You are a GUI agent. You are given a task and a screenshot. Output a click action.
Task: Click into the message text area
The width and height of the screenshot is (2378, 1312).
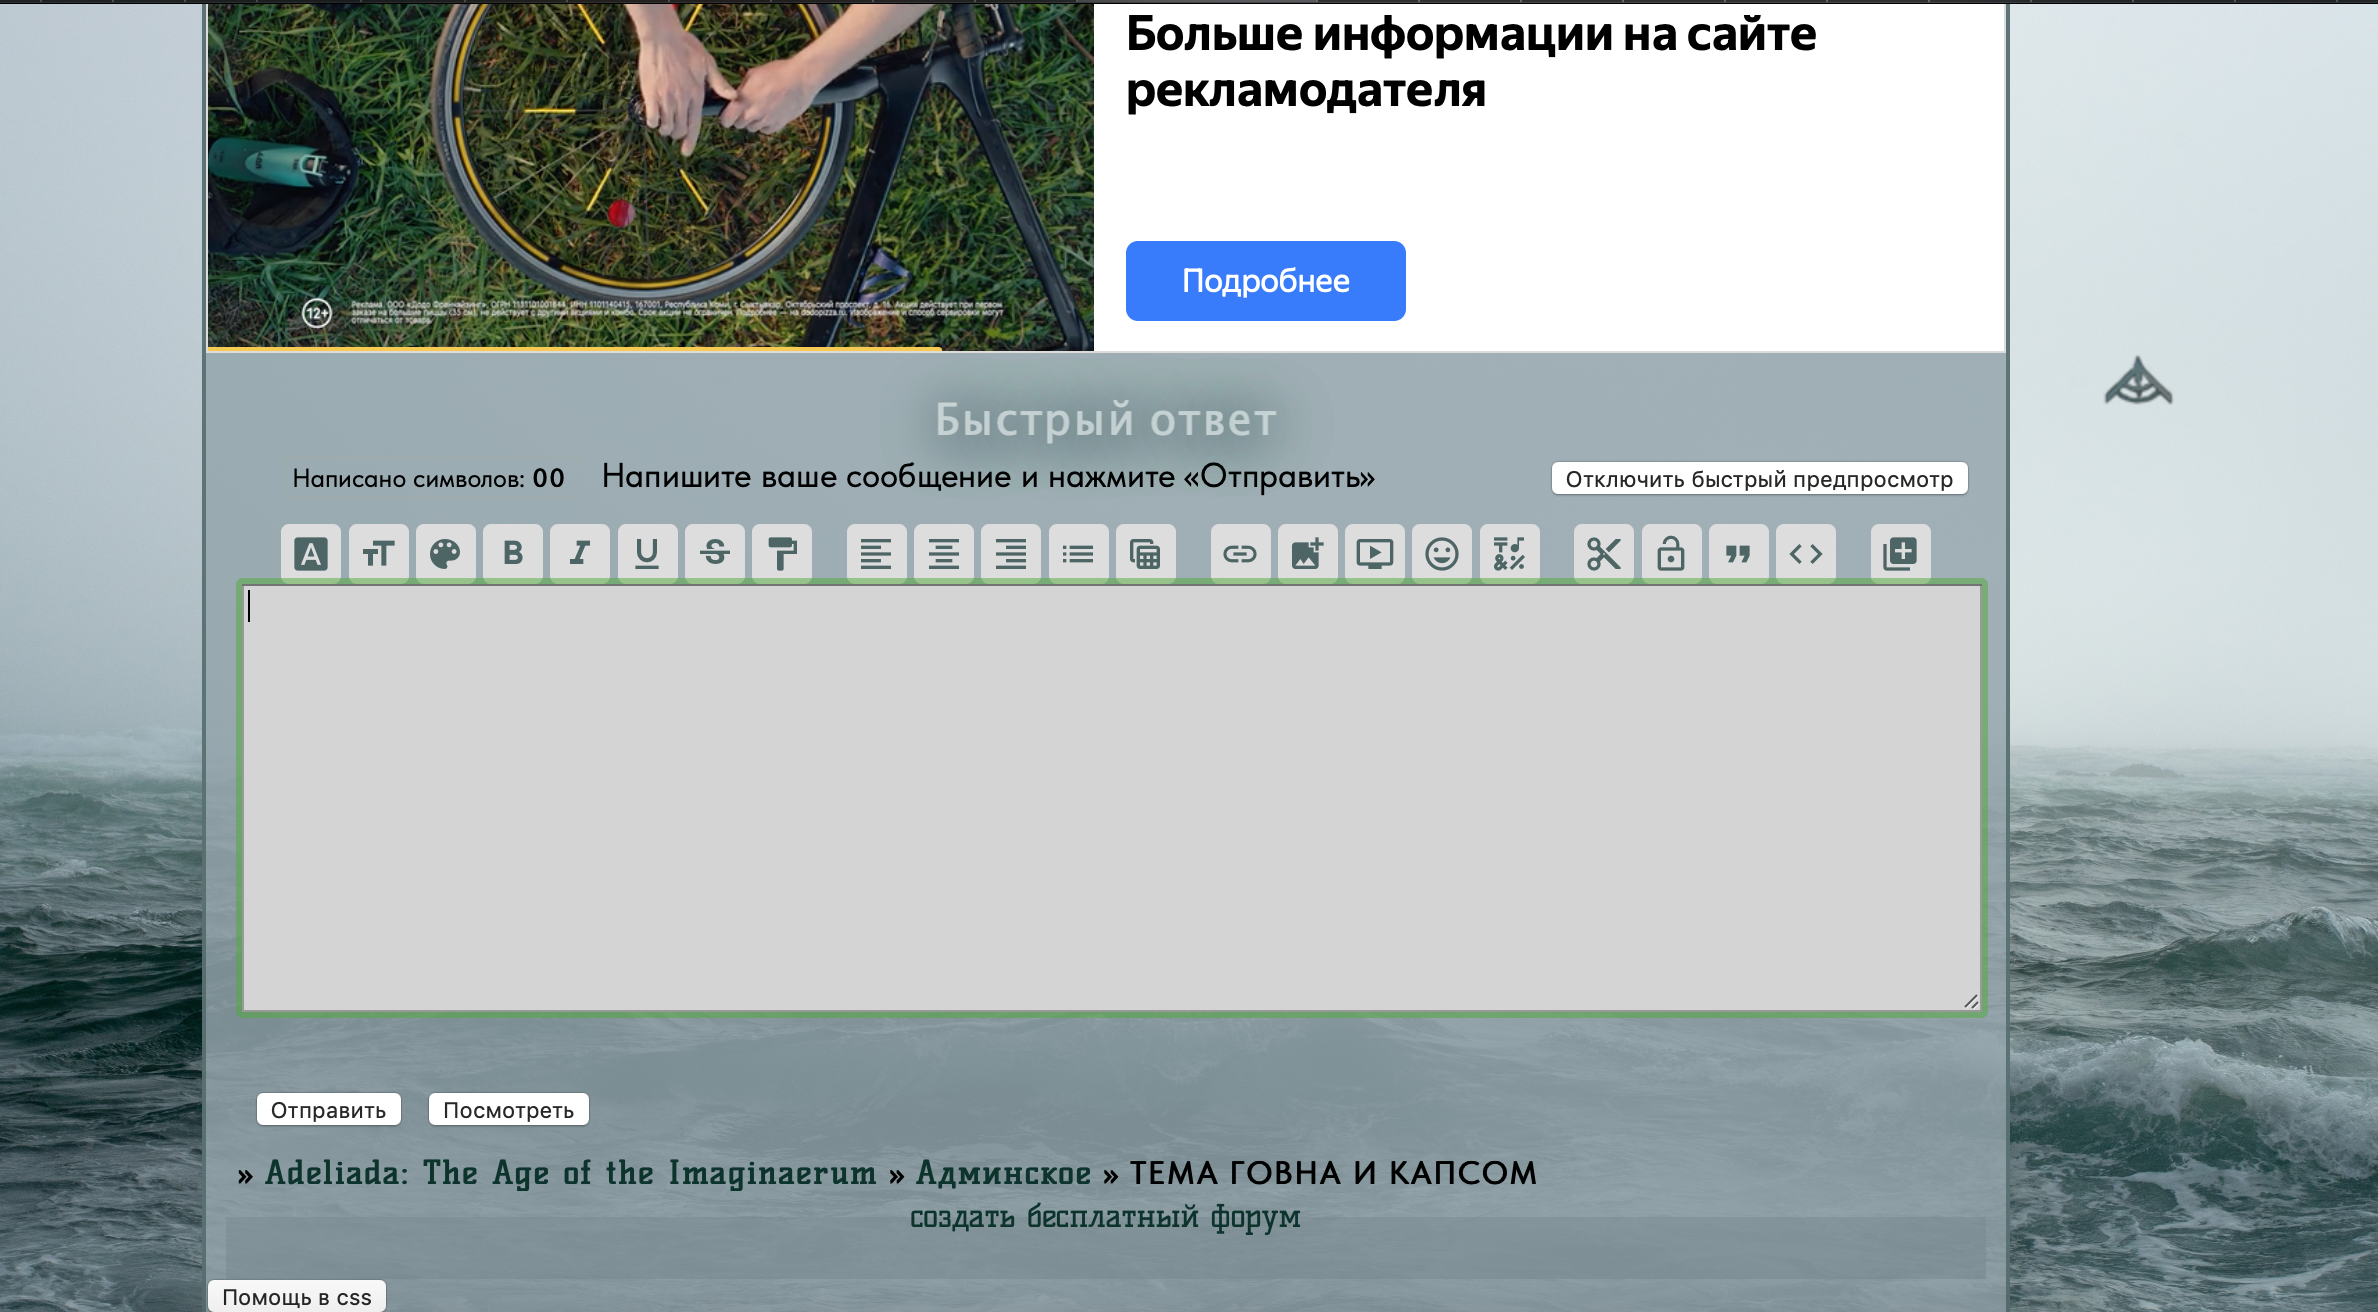click(1110, 798)
